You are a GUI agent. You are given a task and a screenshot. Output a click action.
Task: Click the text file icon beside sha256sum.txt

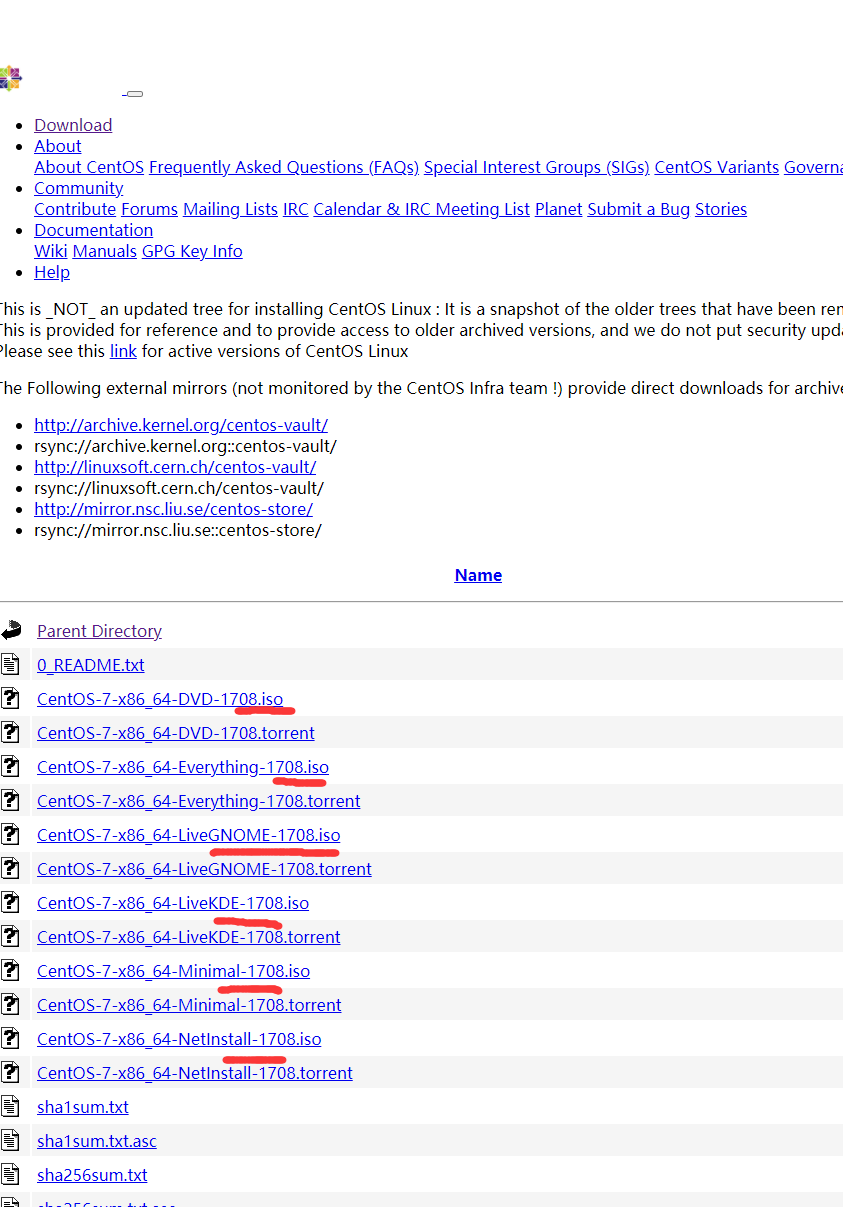pos(10,1174)
